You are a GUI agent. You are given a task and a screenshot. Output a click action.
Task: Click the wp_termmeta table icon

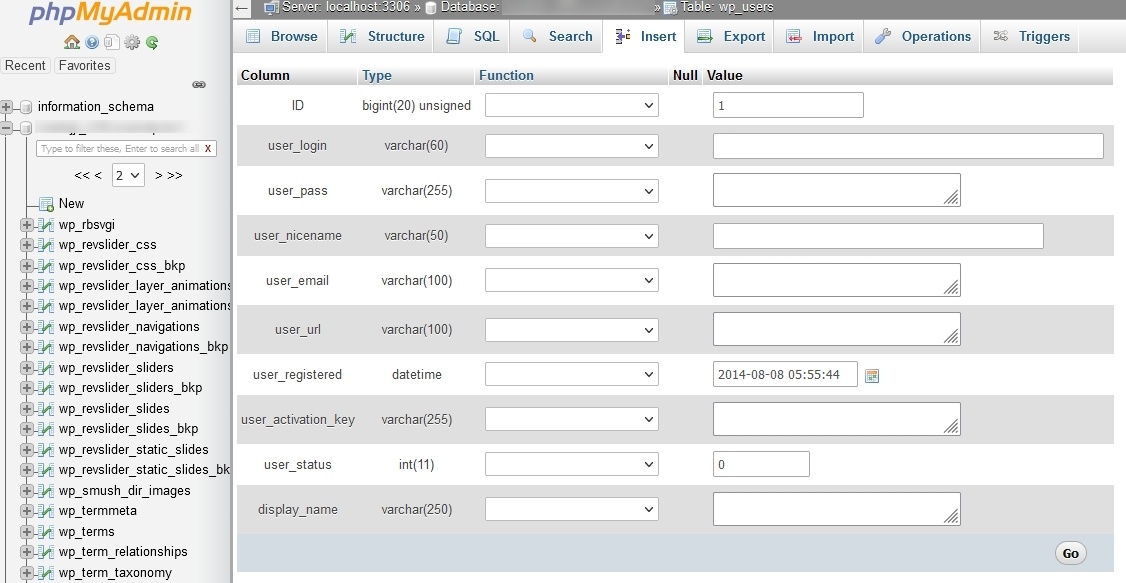click(46, 510)
